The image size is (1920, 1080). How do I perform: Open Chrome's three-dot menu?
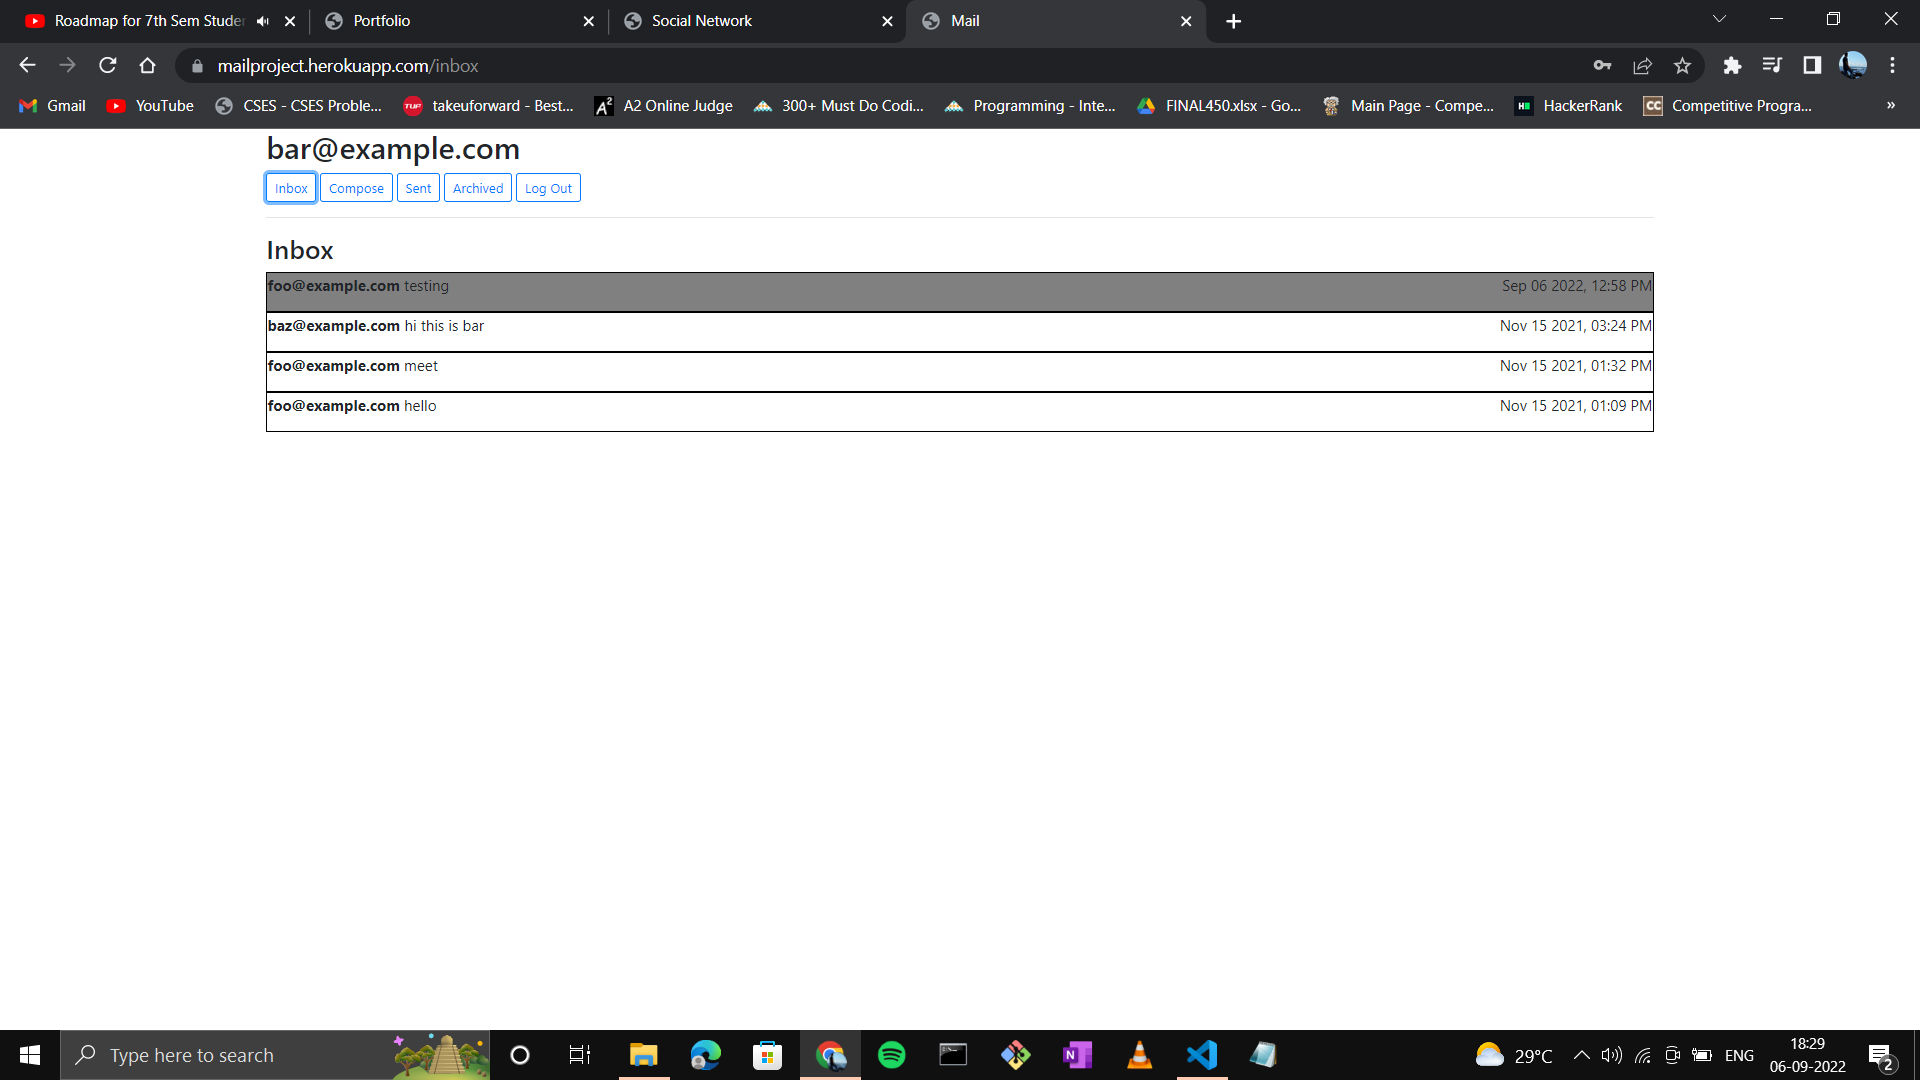pos(1892,65)
